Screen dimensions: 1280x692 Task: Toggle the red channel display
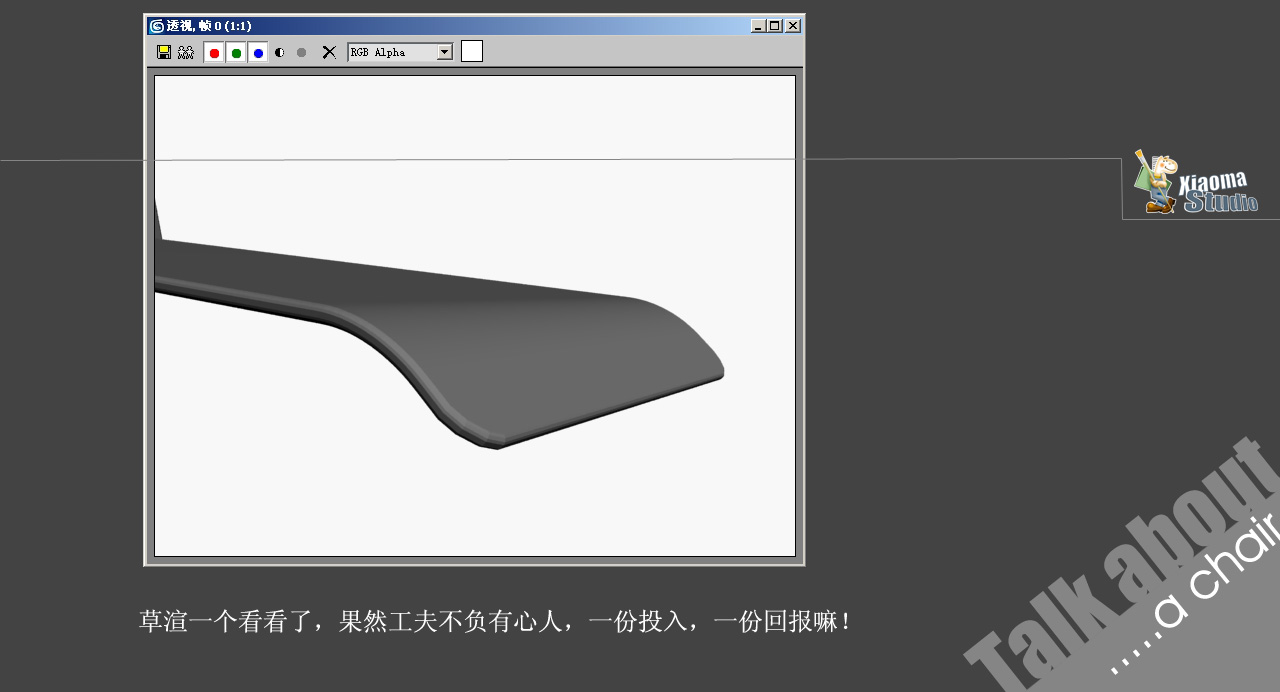[214, 53]
